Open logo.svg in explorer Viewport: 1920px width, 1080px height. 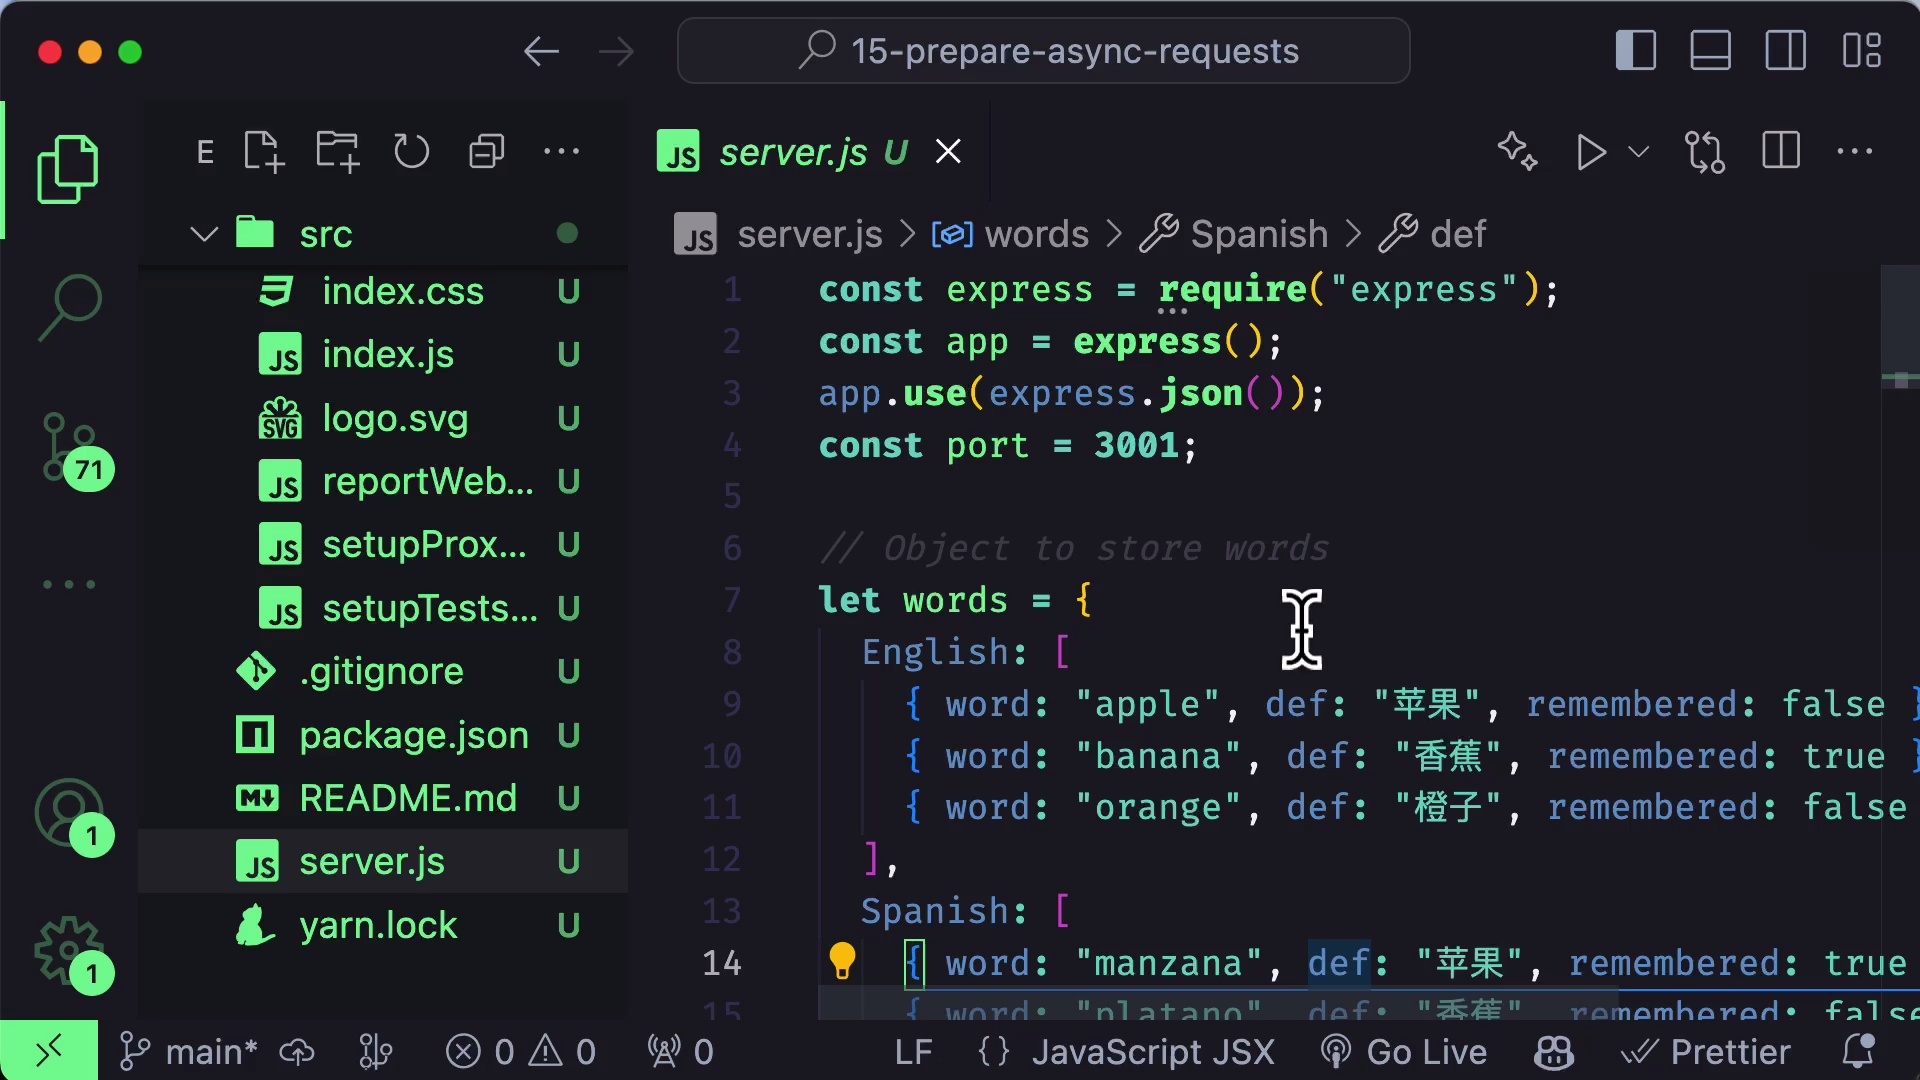point(383,419)
